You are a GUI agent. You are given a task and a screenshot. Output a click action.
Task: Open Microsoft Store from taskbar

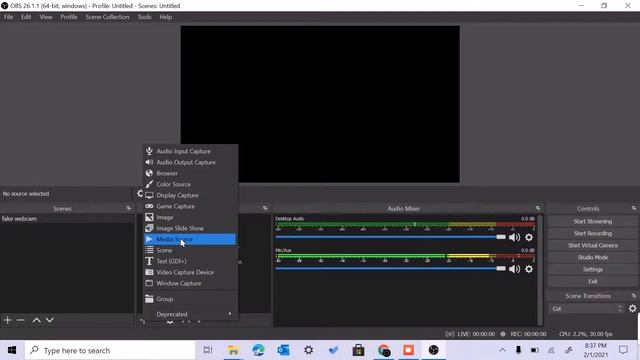tap(358, 350)
